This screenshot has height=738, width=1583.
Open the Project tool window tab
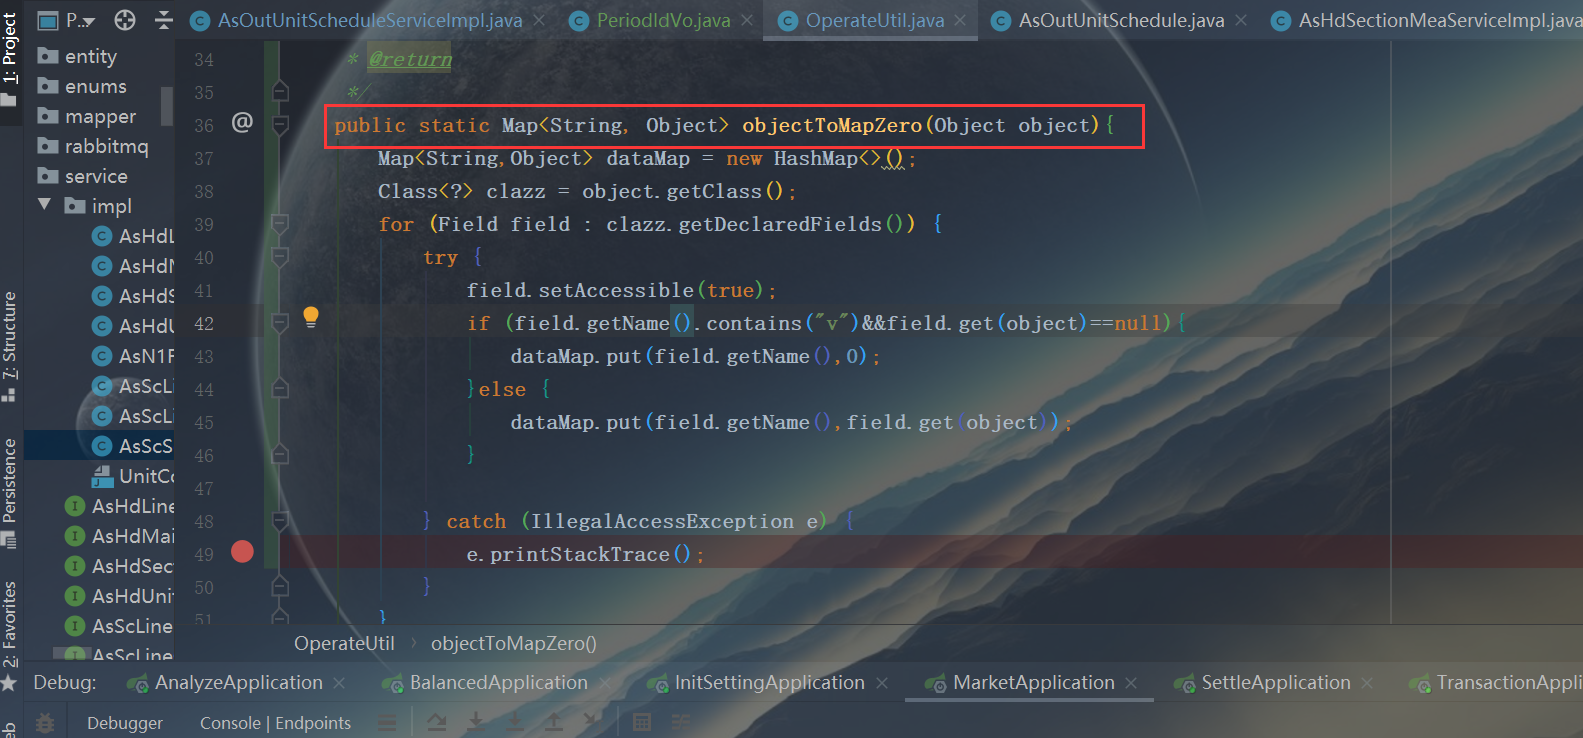tap(10, 59)
